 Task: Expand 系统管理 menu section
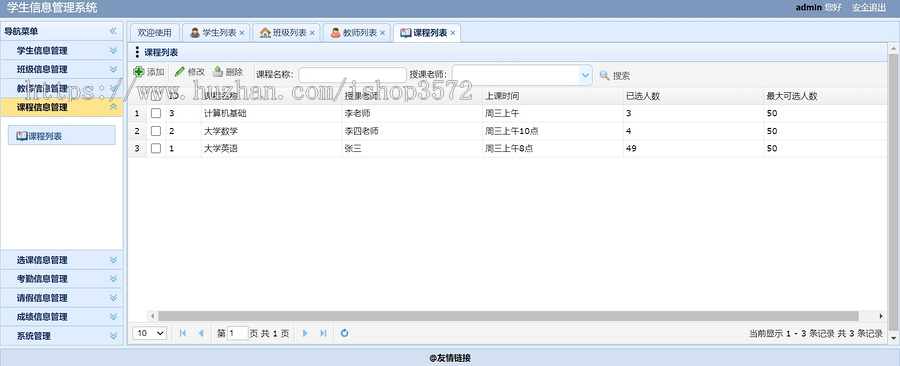click(x=113, y=336)
